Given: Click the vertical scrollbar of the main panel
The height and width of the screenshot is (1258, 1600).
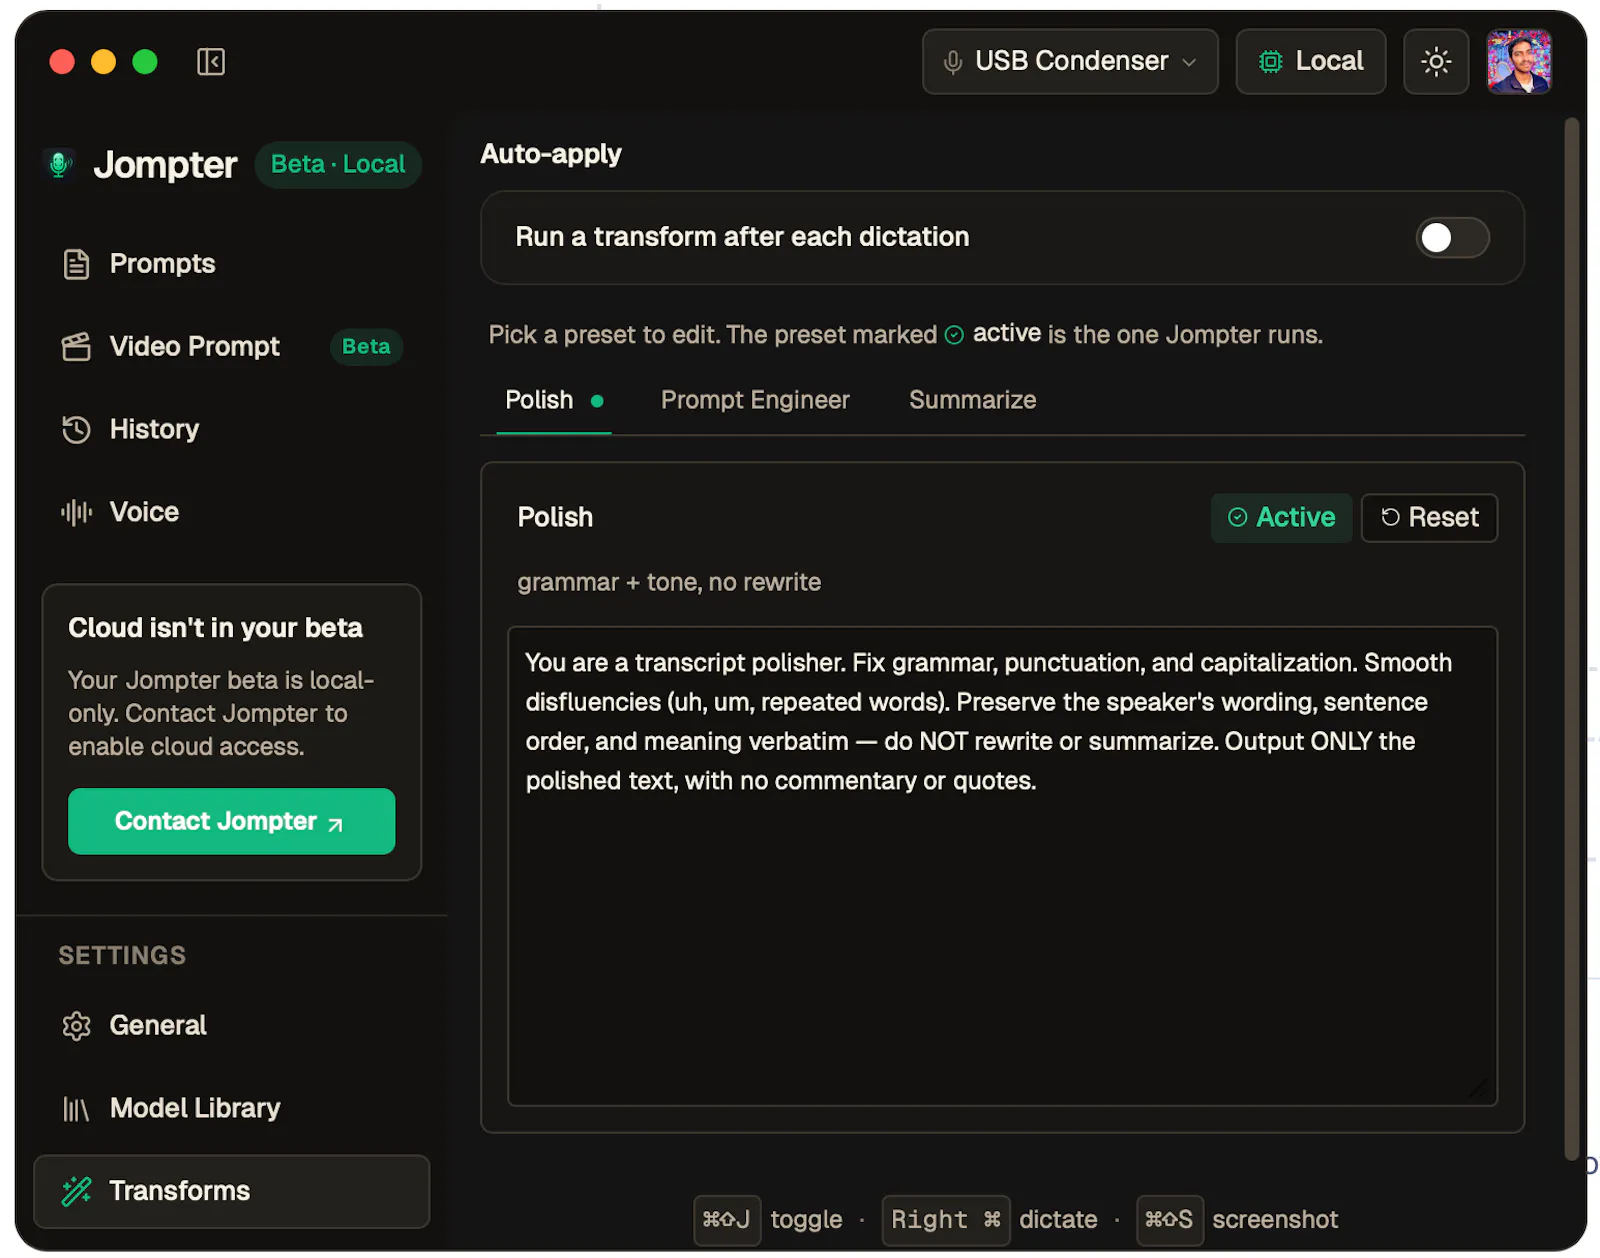Looking at the screenshot, I should (x=1571, y=640).
